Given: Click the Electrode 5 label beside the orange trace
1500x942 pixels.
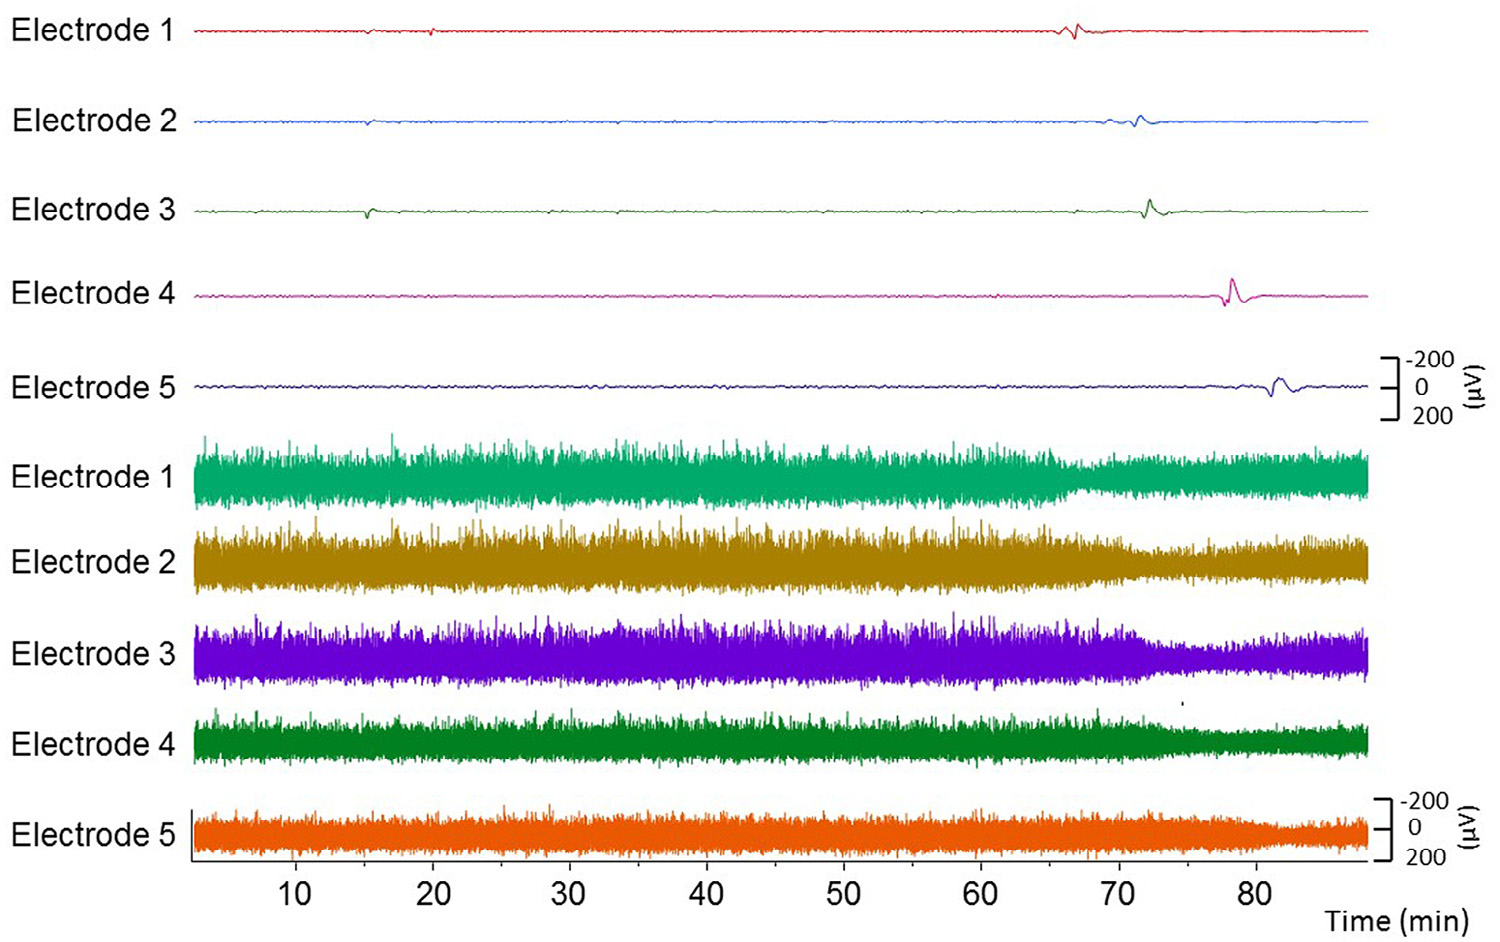Looking at the screenshot, I should (93, 834).
